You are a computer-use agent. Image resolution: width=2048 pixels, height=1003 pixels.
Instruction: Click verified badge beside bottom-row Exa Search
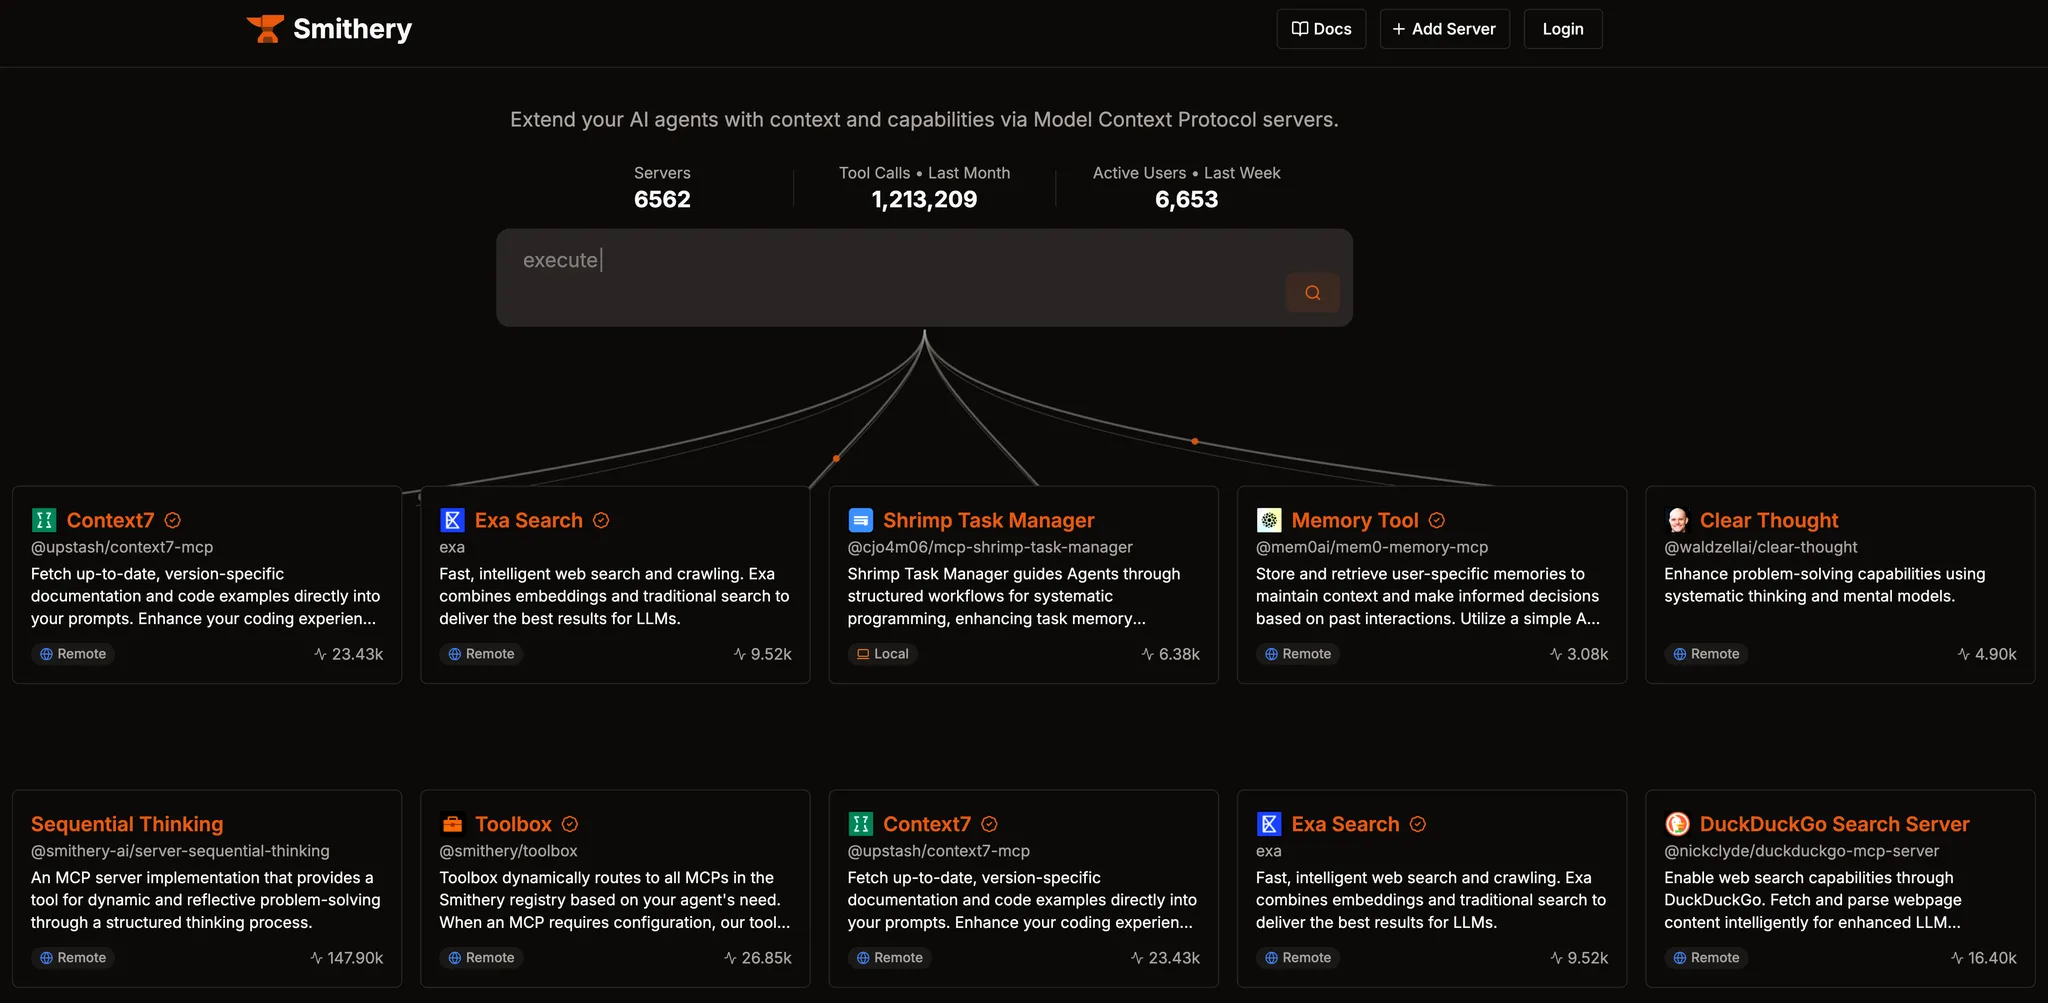(1418, 824)
